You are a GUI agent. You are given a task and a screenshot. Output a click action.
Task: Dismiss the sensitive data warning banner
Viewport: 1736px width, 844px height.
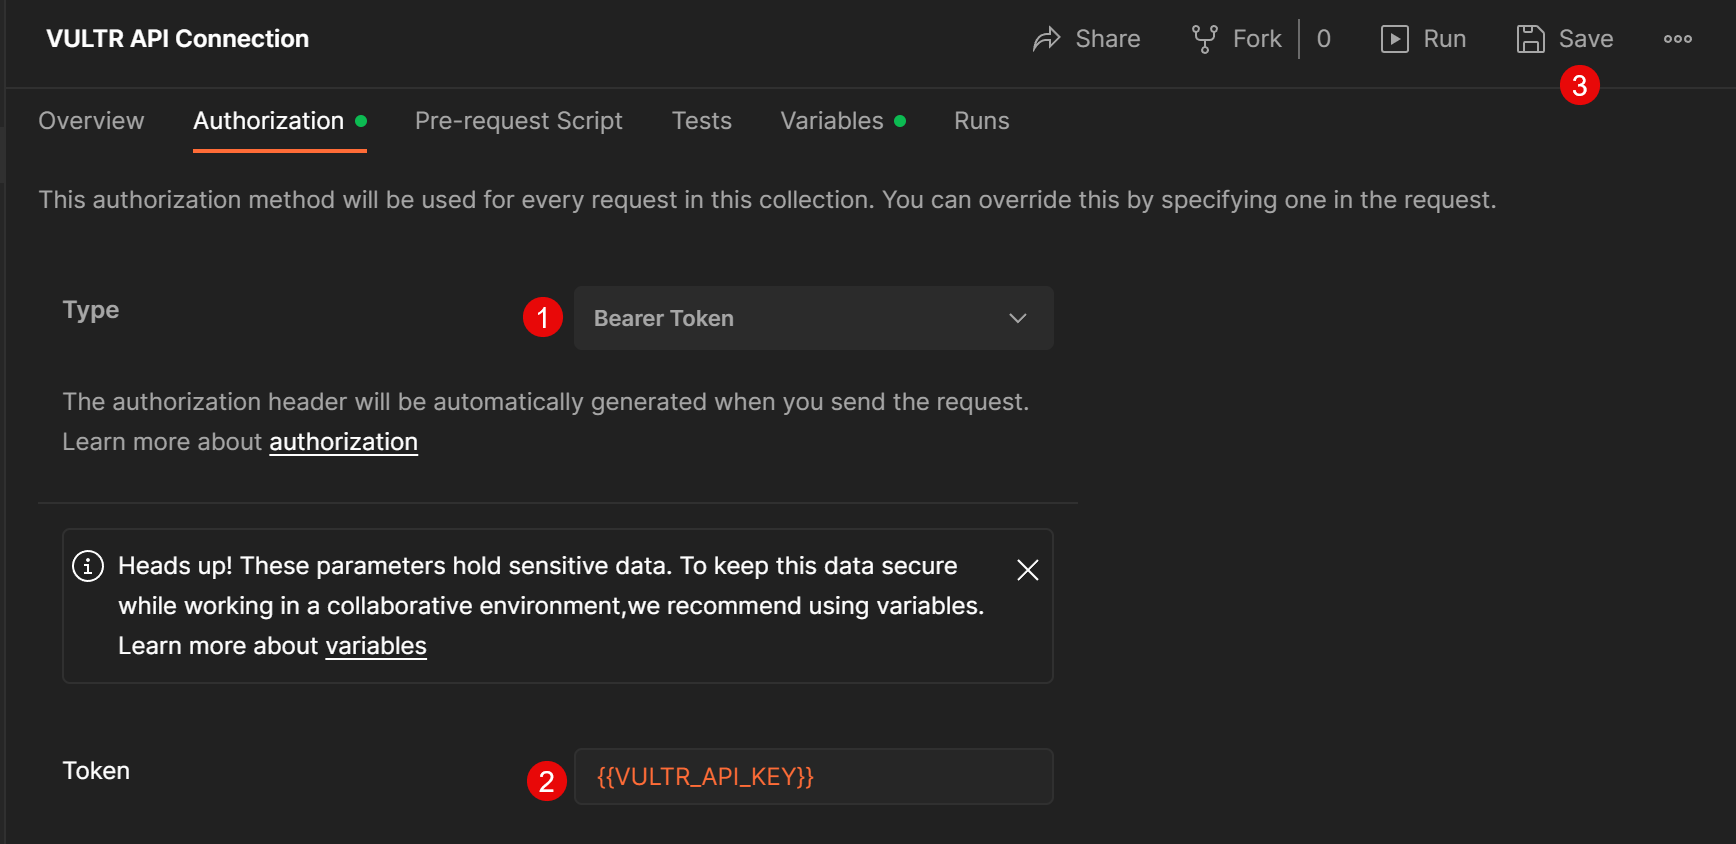pyautogui.click(x=1027, y=570)
